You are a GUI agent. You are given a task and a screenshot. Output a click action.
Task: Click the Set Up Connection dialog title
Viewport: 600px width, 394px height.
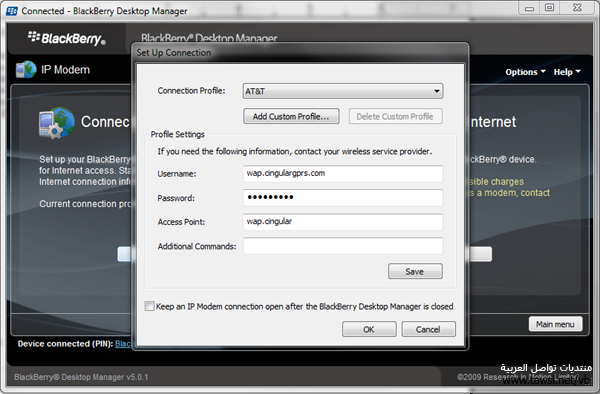[174, 53]
